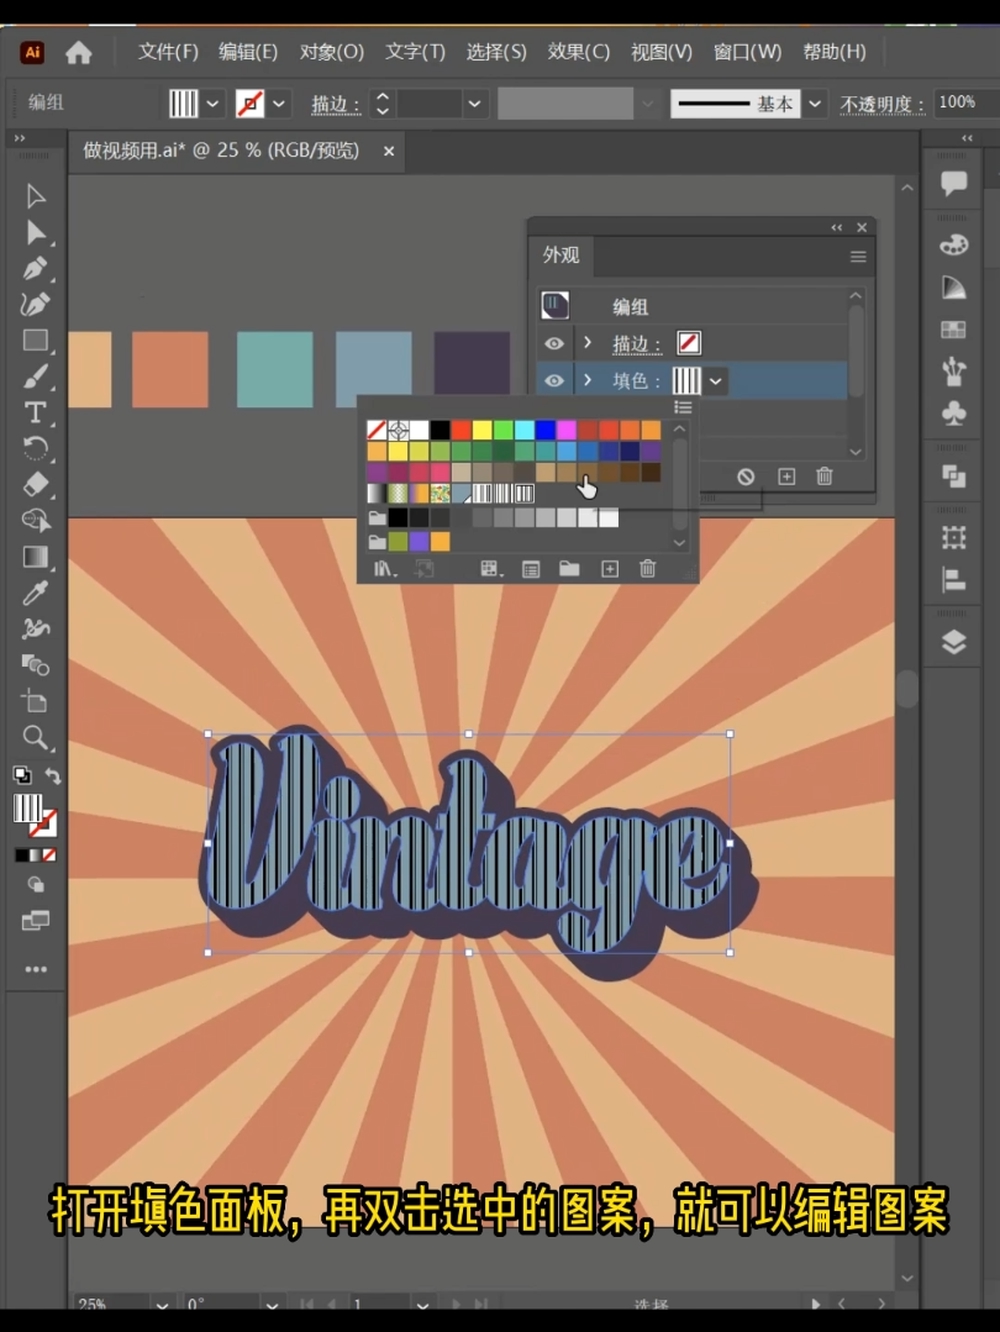The width and height of the screenshot is (1000, 1332).
Task: Create New Swatch plus icon
Action: point(610,569)
